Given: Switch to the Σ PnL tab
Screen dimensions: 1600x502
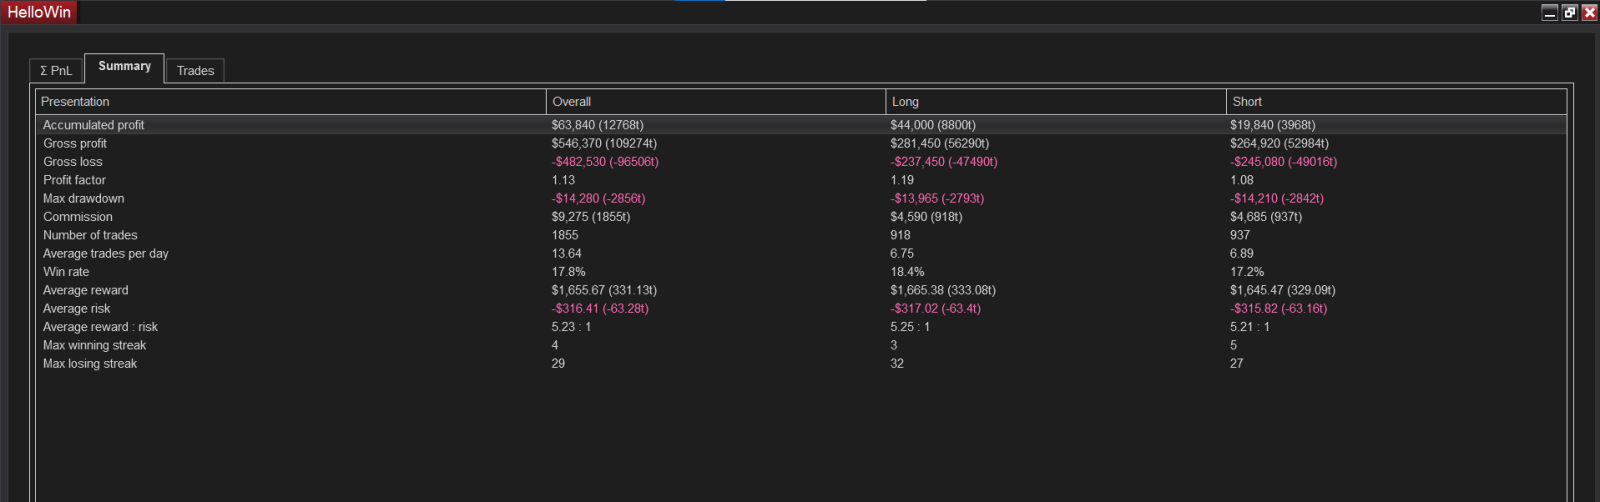Looking at the screenshot, I should (56, 70).
